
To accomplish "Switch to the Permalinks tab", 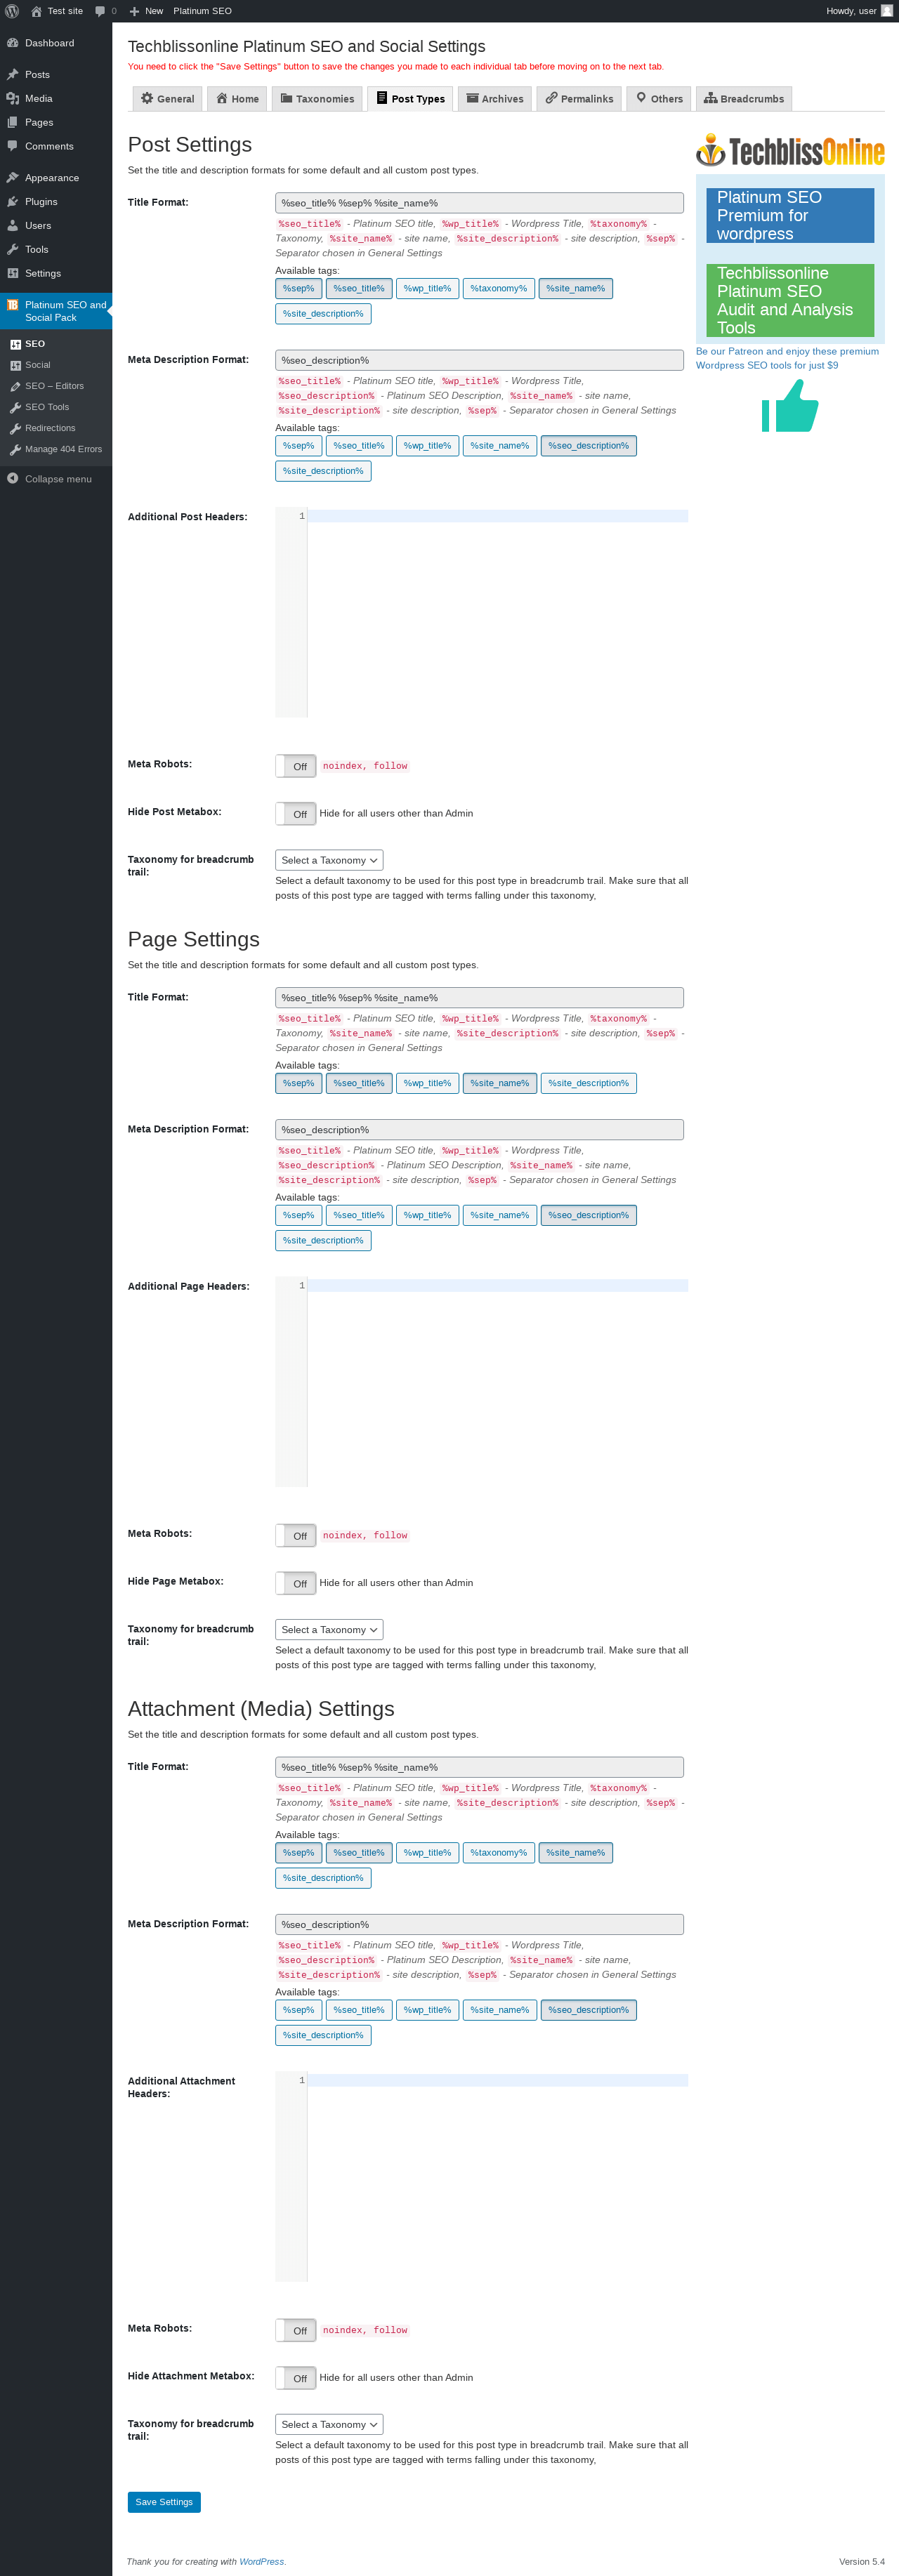I will click(579, 99).
